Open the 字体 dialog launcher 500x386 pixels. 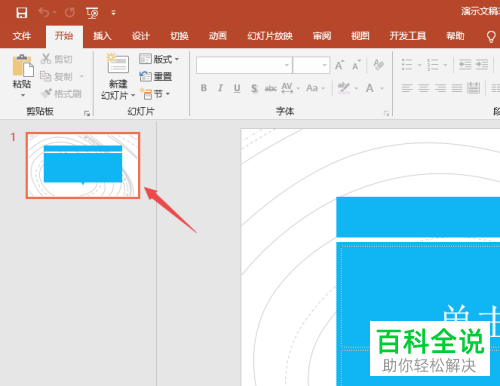pyautogui.click(x=386, y=113)
